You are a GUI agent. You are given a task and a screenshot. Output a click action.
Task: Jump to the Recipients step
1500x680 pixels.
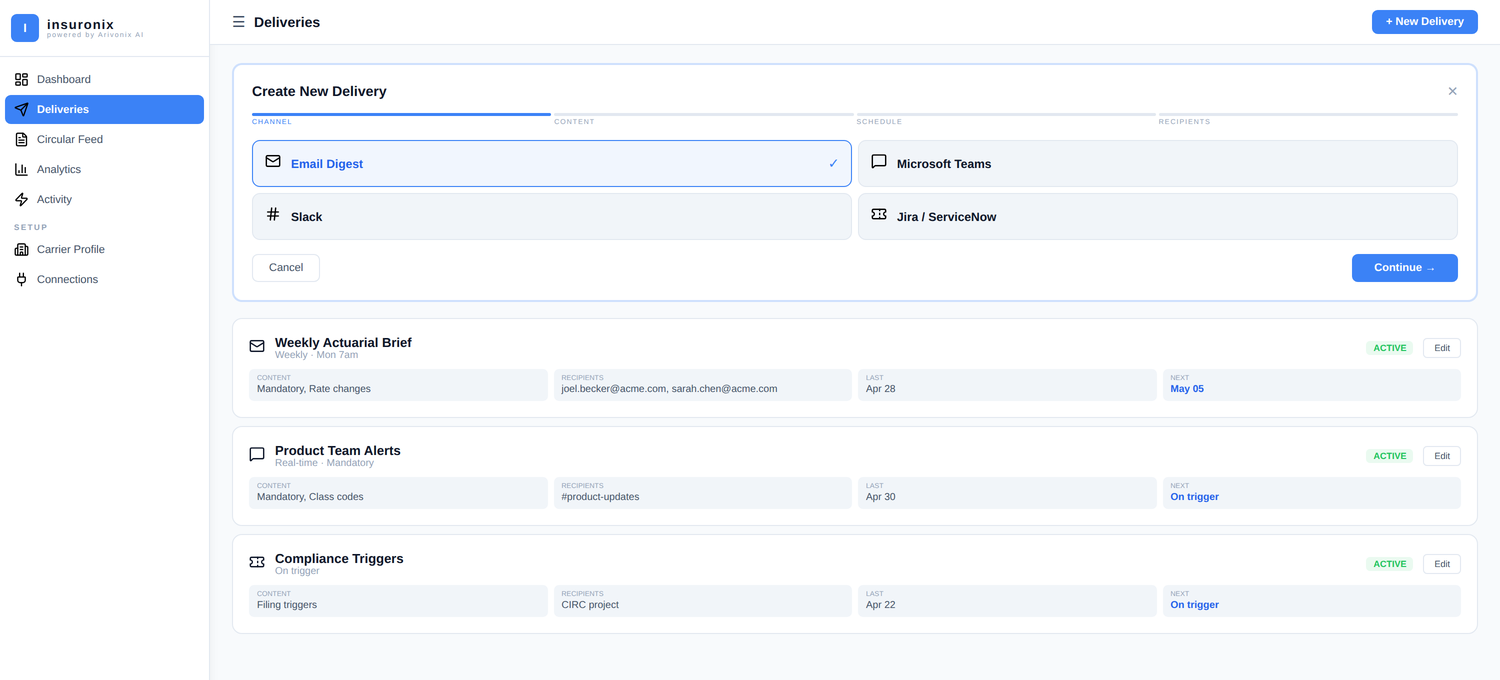click(x=1308, y=119)
